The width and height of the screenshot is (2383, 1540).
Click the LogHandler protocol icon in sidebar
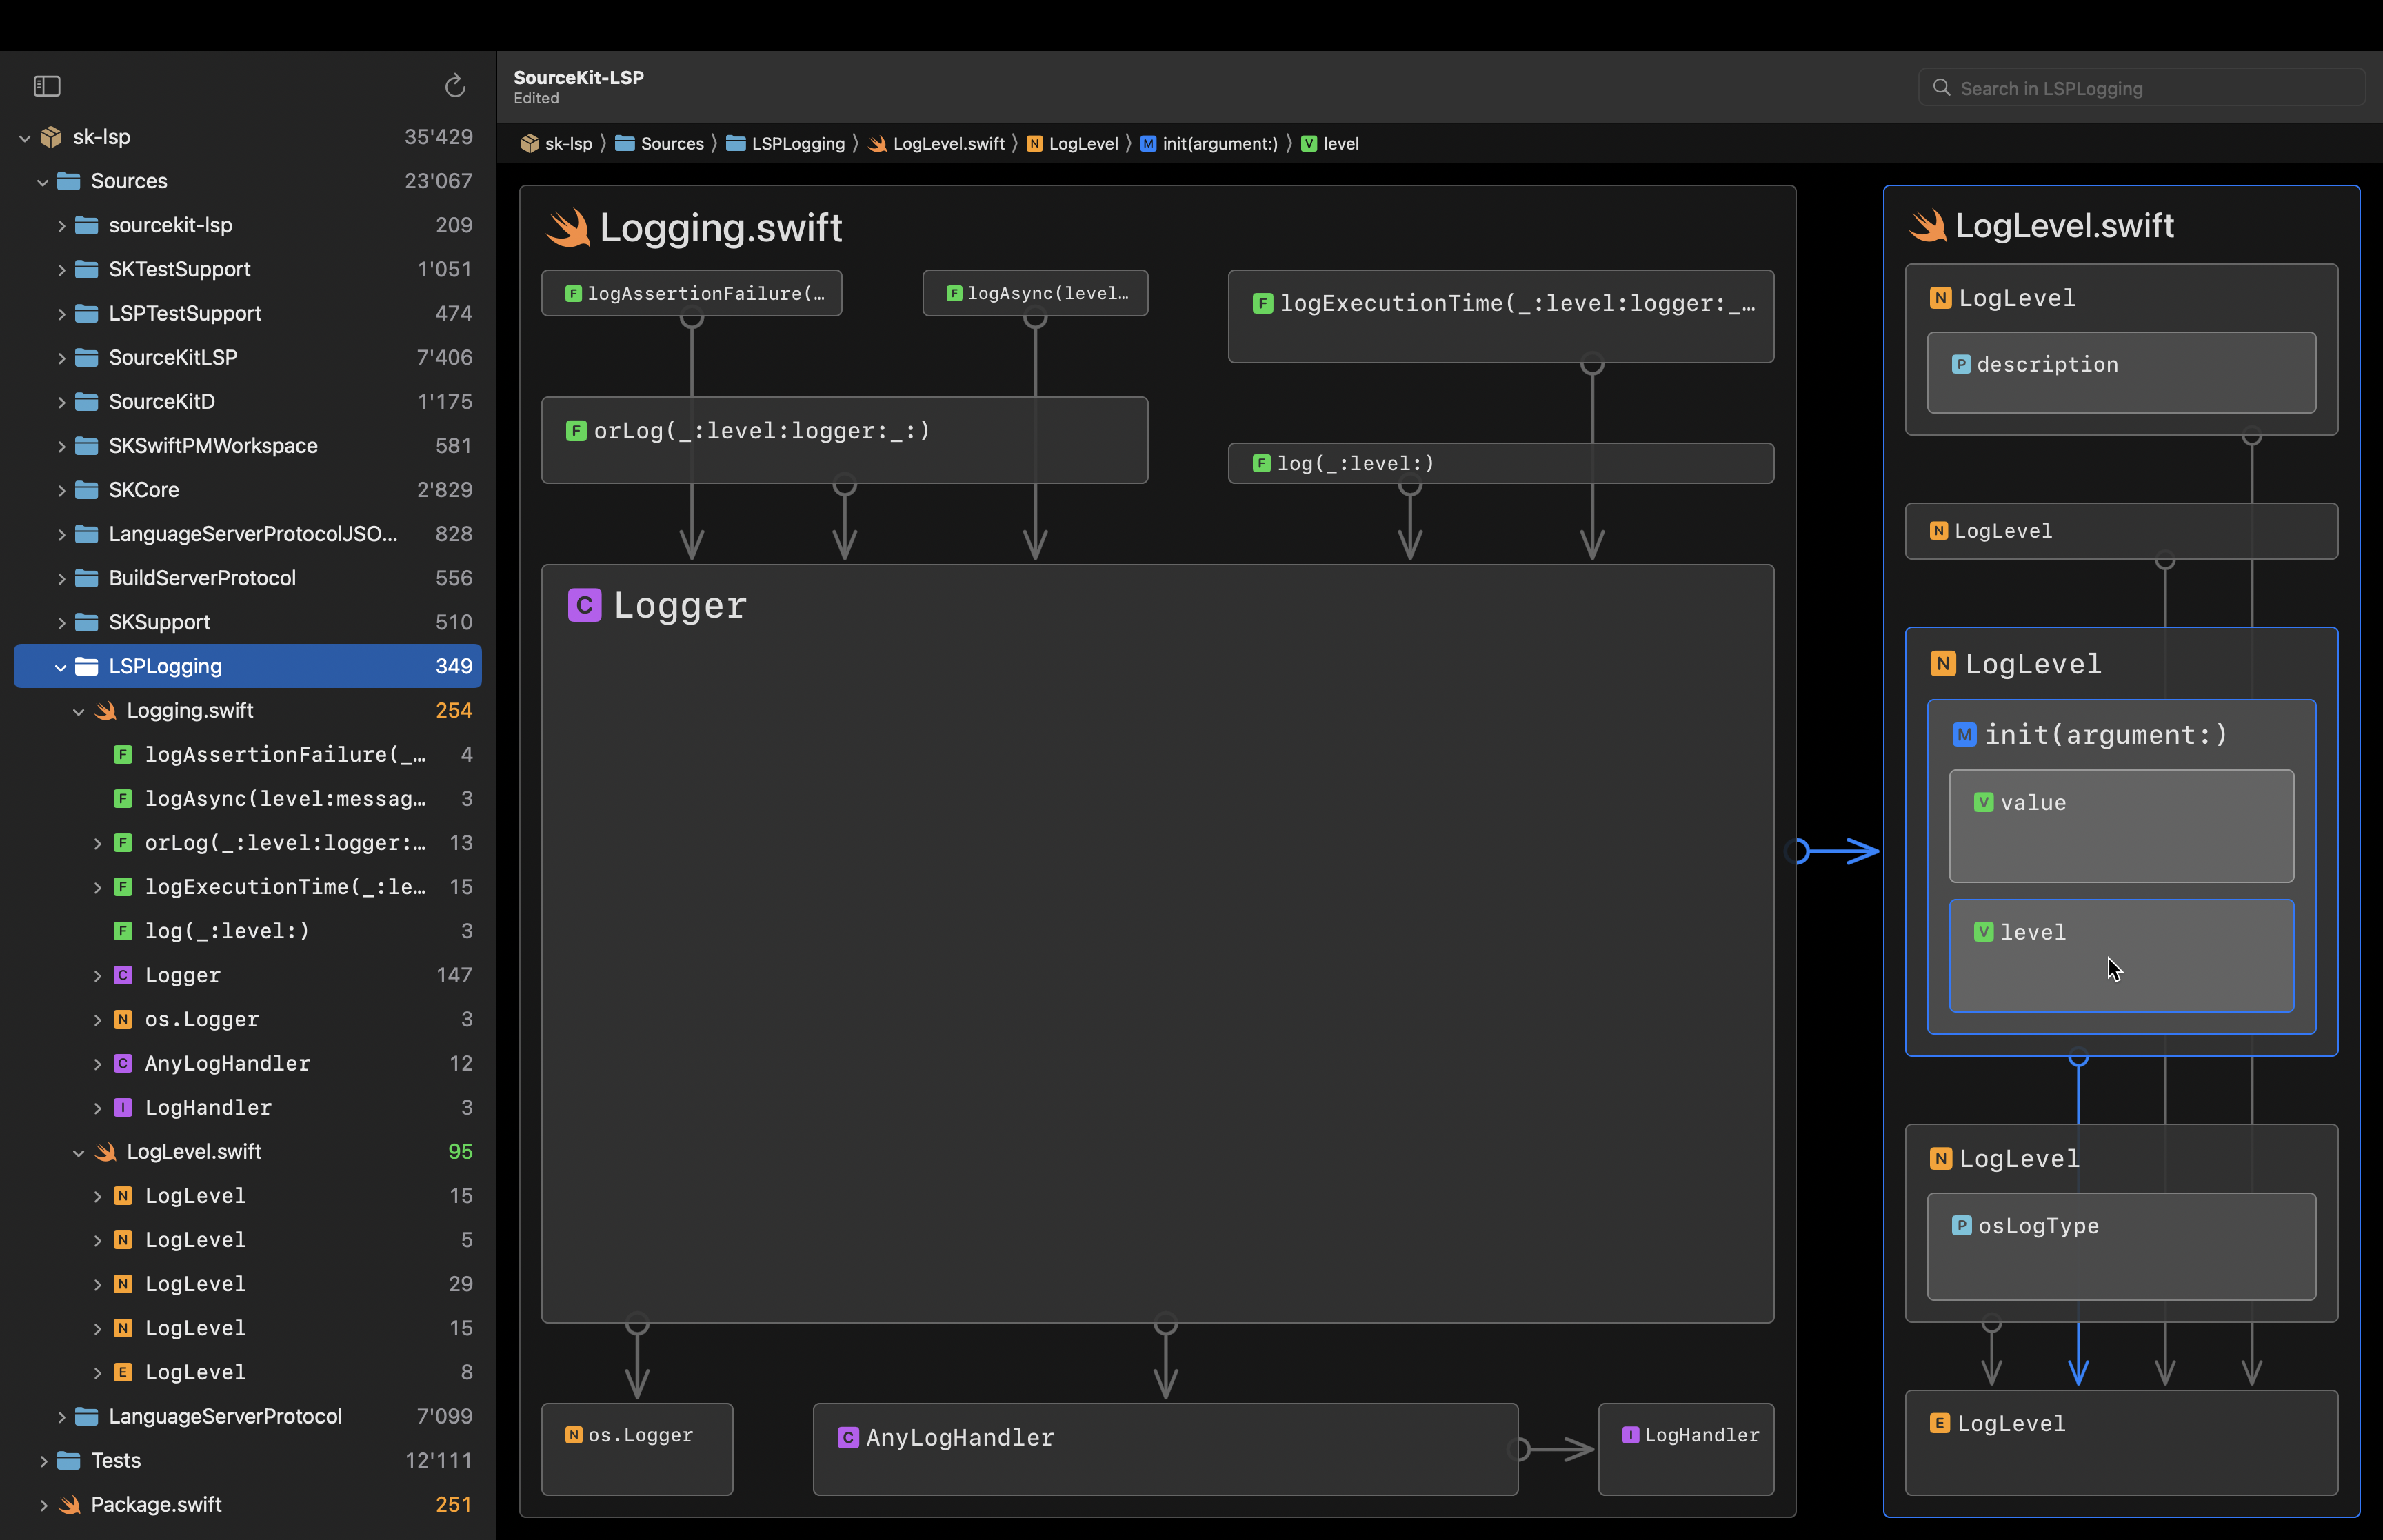click(123, 1107)
